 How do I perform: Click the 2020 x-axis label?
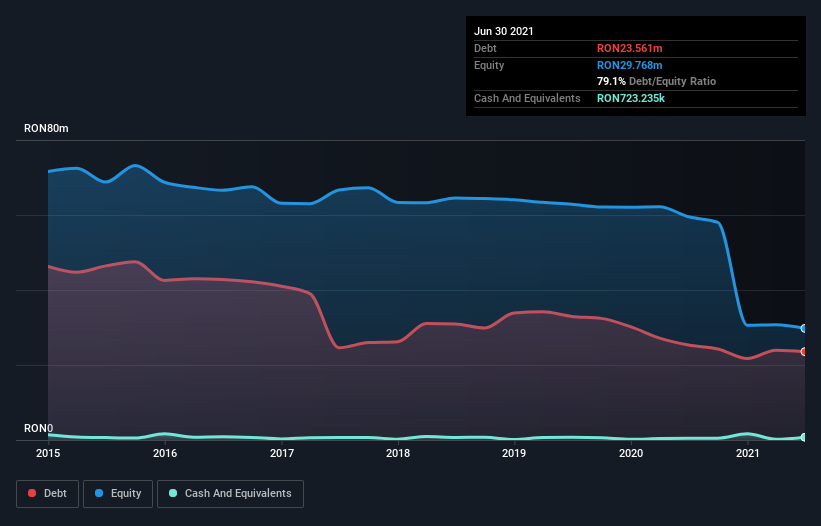[x=631, y=453]
